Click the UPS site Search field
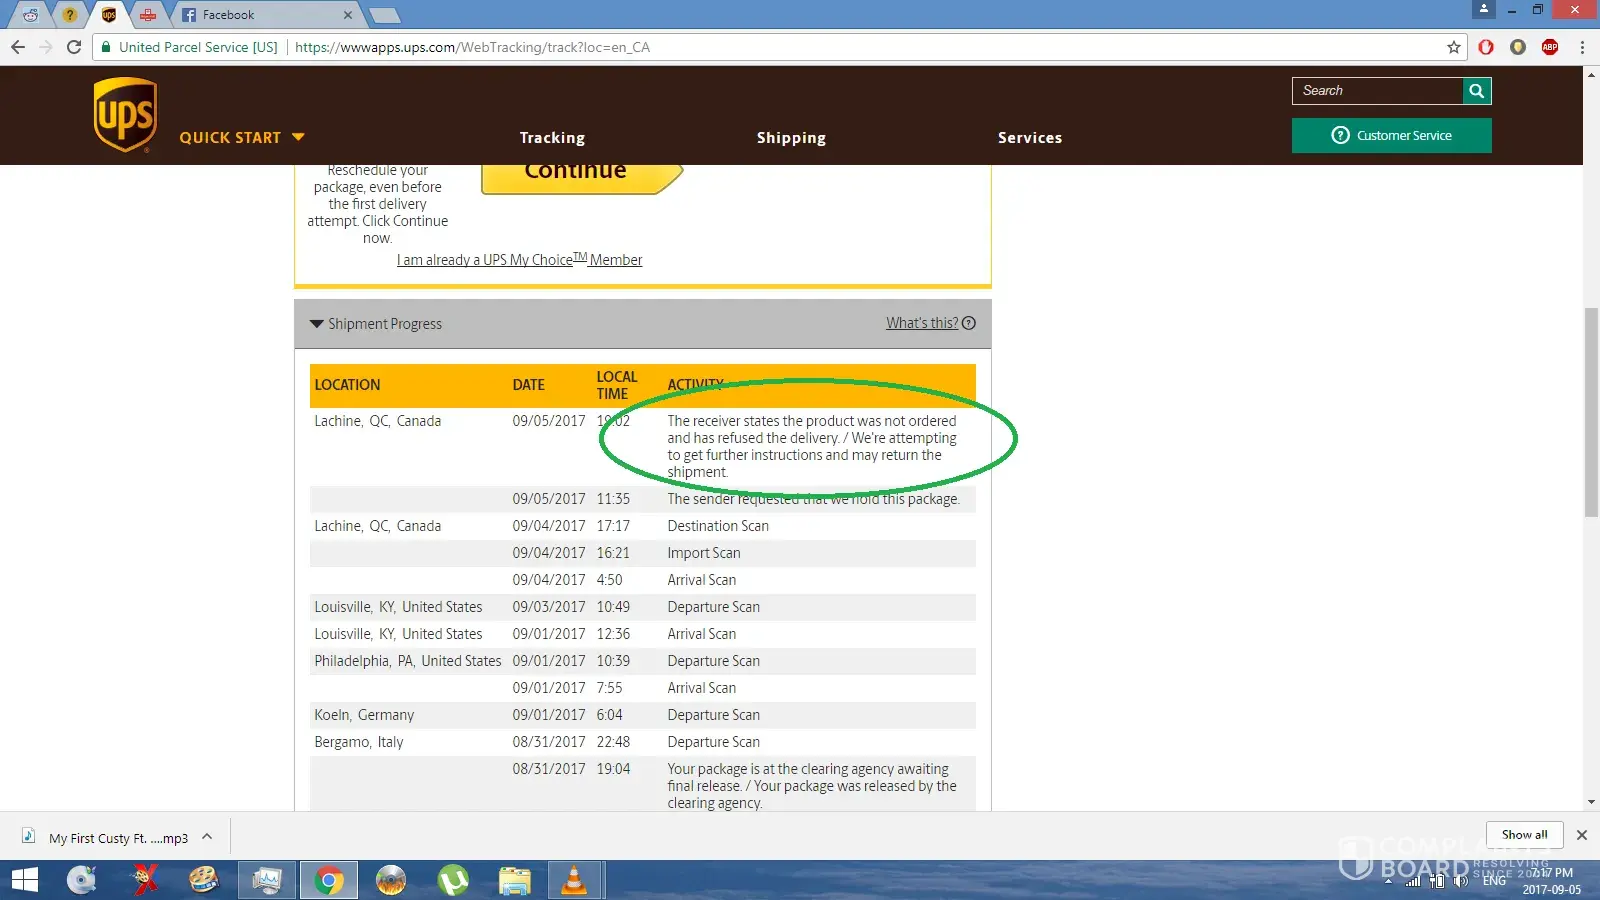This screenshot has height=900, width=1600. click(1378, 91)
